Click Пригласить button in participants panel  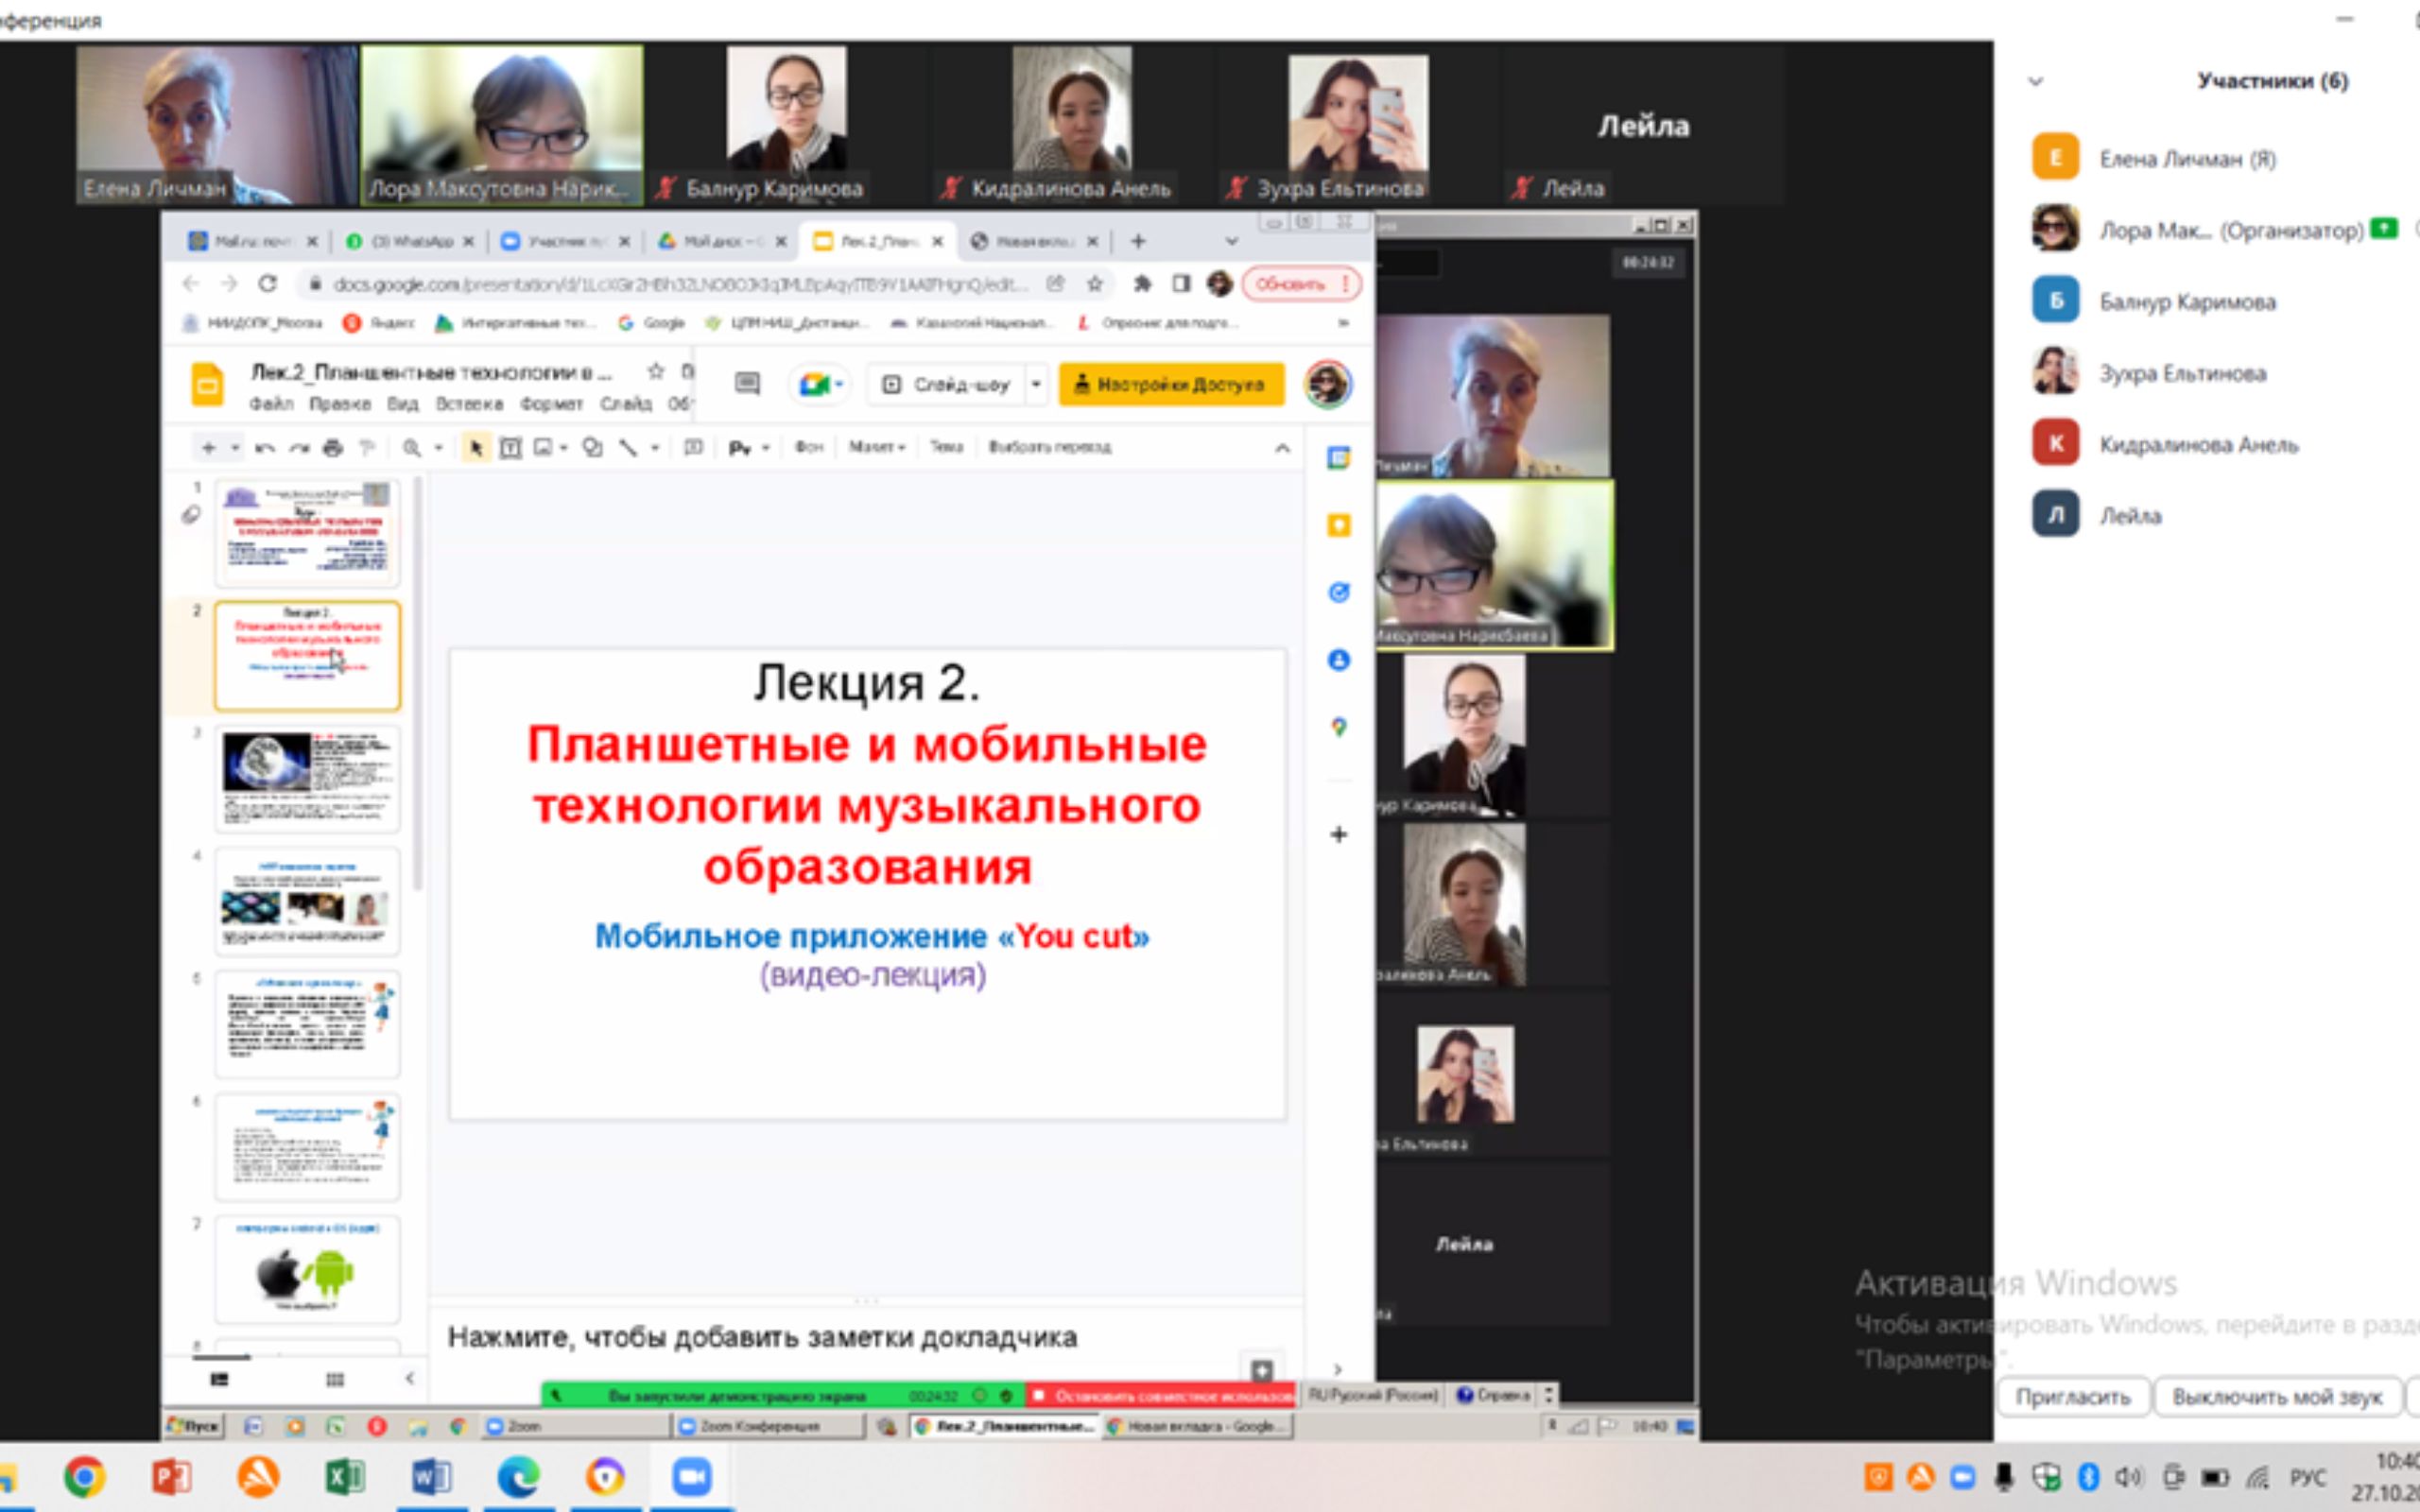coord(2072,1397)
